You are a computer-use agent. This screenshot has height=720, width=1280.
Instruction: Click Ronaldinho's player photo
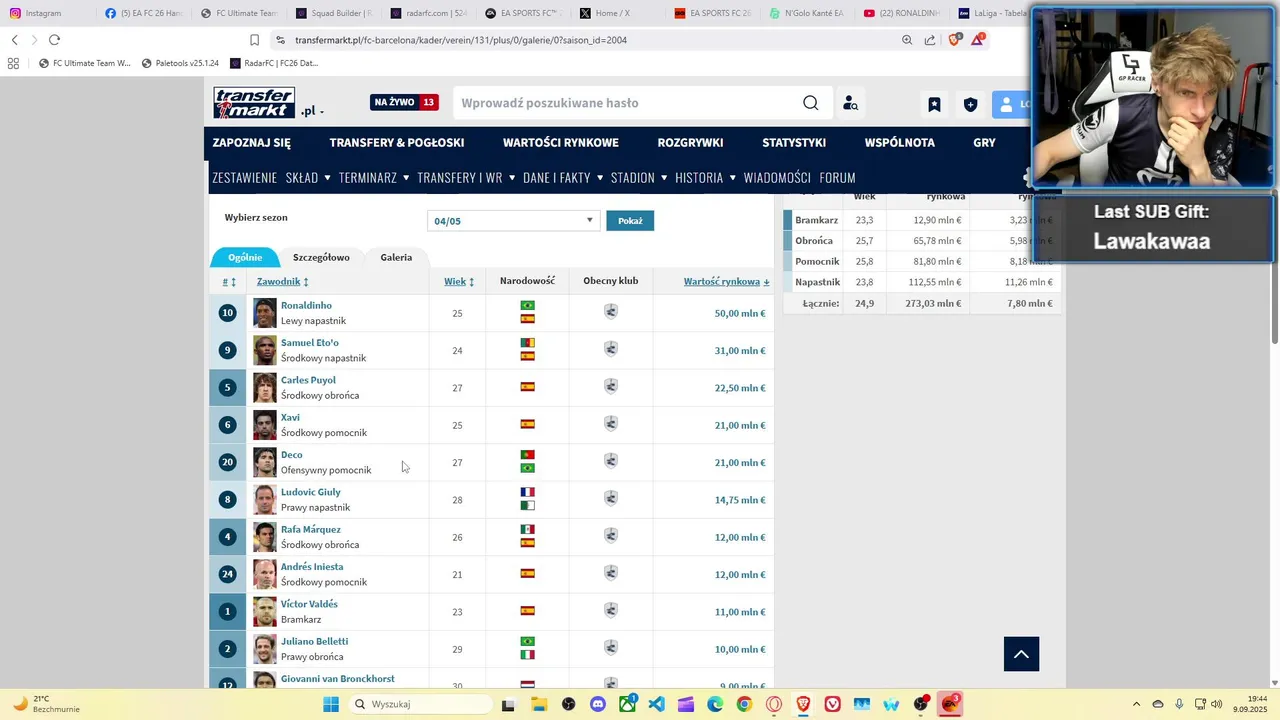click(x=264, y=313)
